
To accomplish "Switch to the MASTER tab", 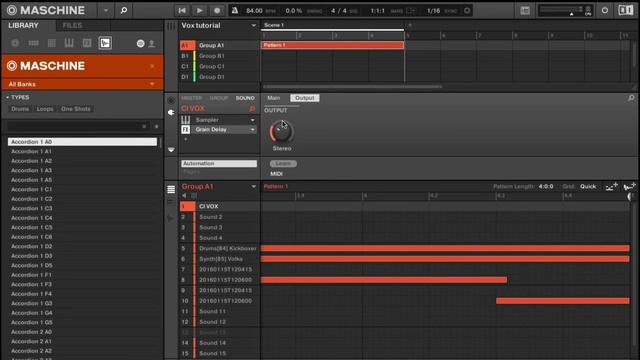I will pos(191,98).
